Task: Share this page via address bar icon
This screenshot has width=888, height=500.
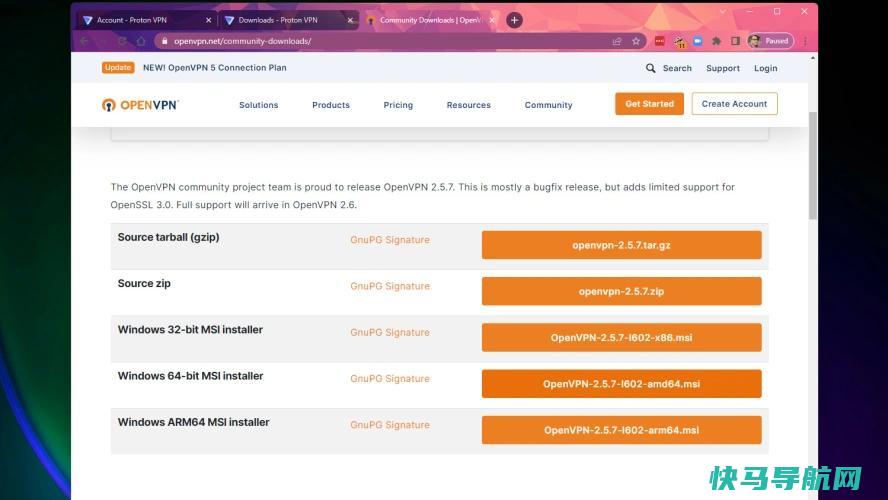Action: pyautogui.click(x=617, y=41)
